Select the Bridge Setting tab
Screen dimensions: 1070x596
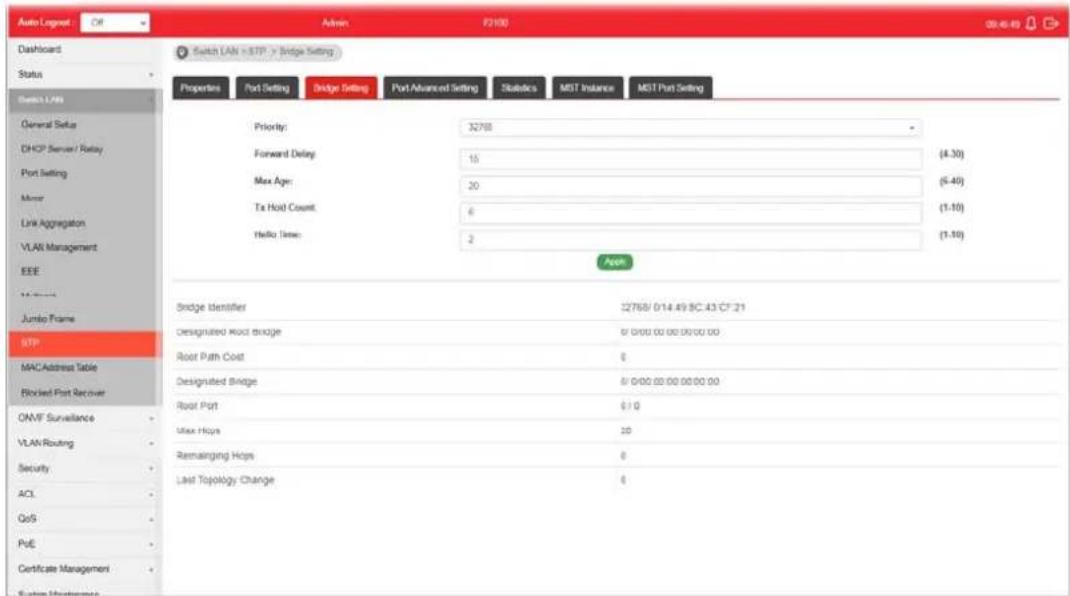(x=341, y=87)
